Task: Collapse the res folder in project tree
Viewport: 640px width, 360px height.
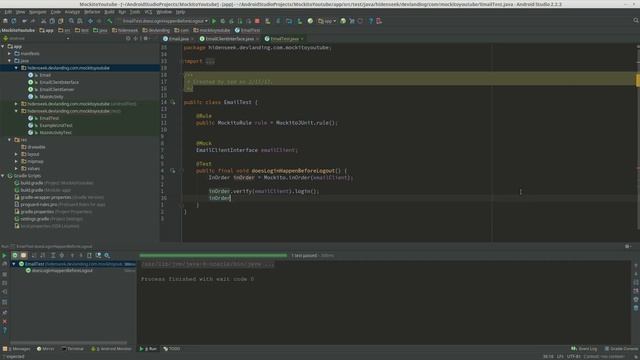Action: point(9,140)
